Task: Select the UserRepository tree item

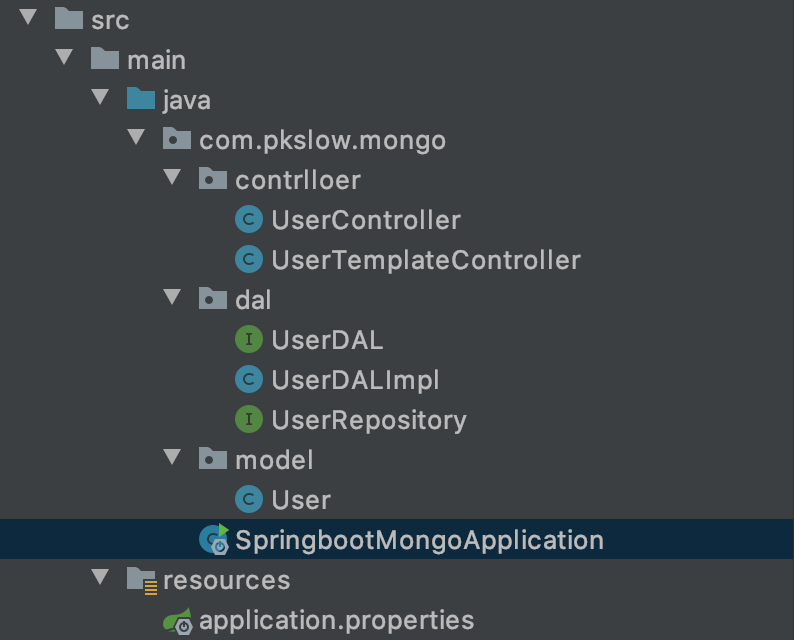Action: (368, 420)
